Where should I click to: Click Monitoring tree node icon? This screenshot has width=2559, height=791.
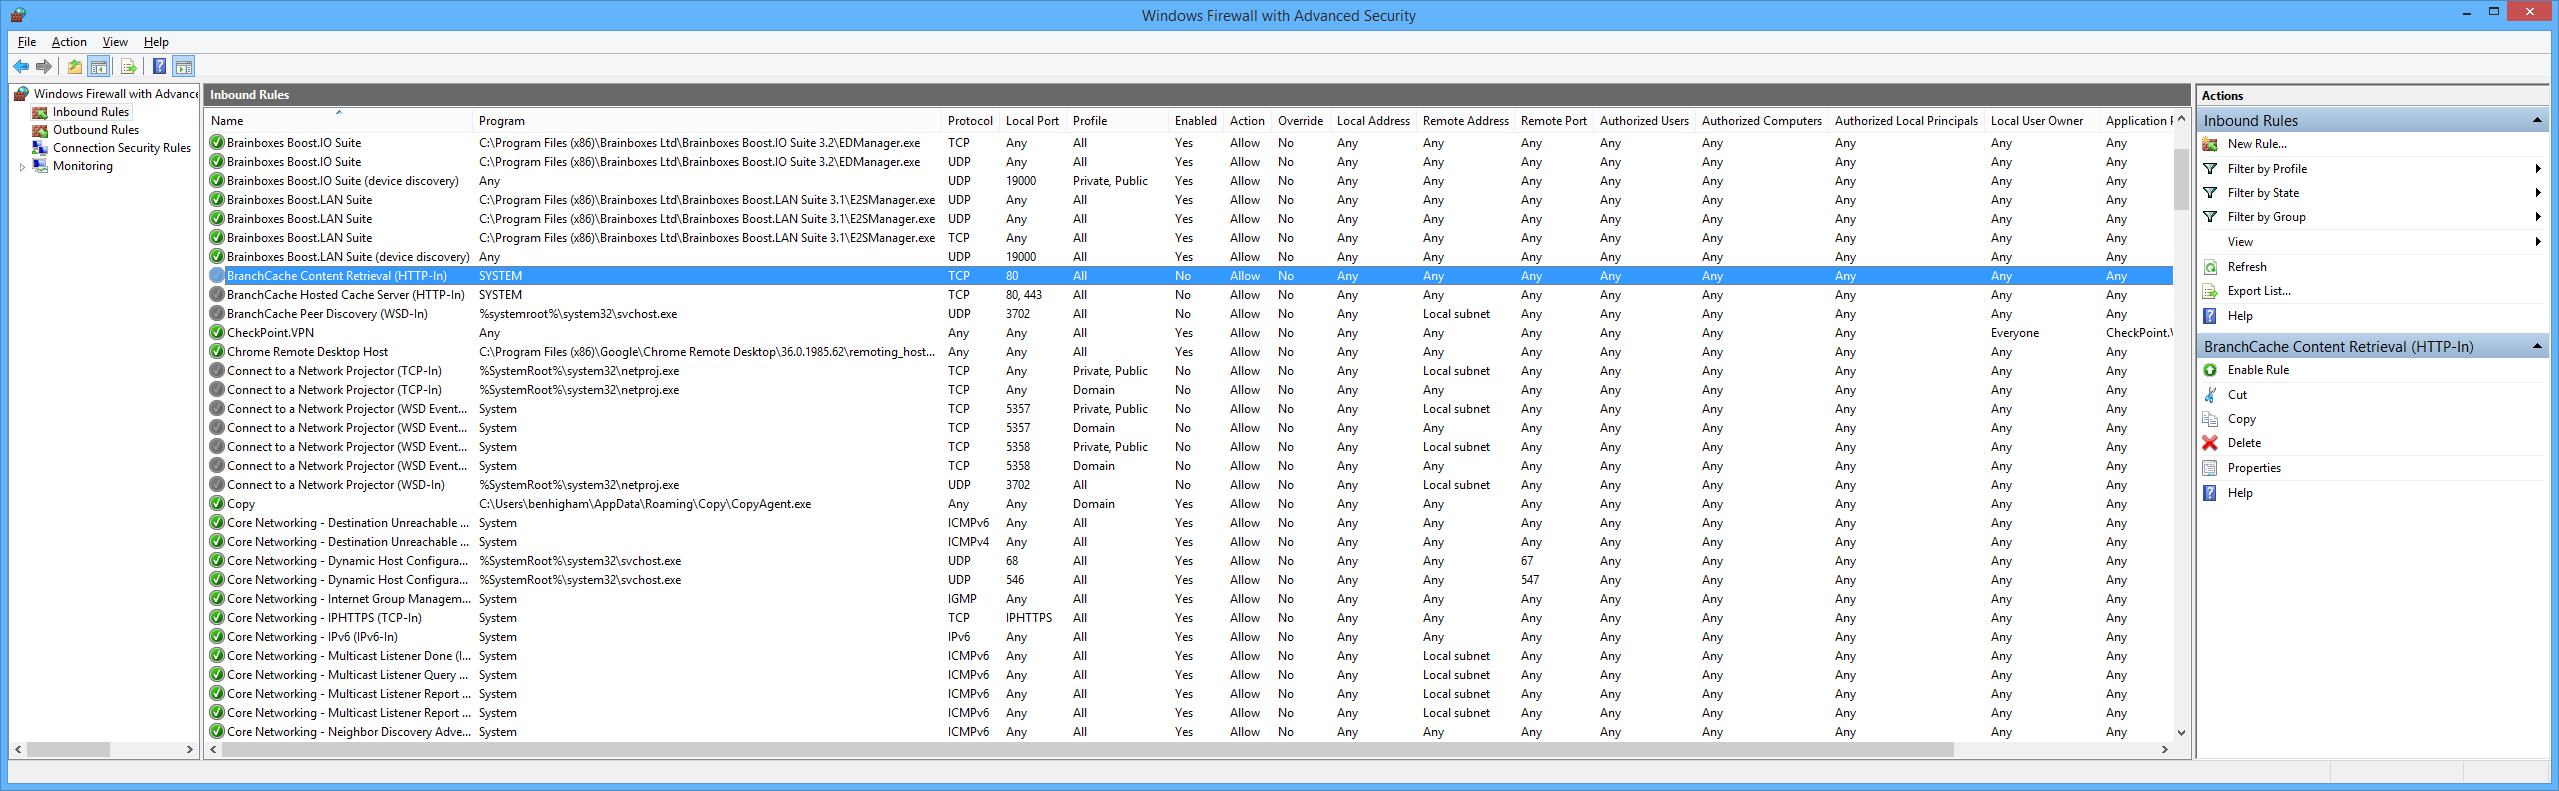tap(40, 166)
